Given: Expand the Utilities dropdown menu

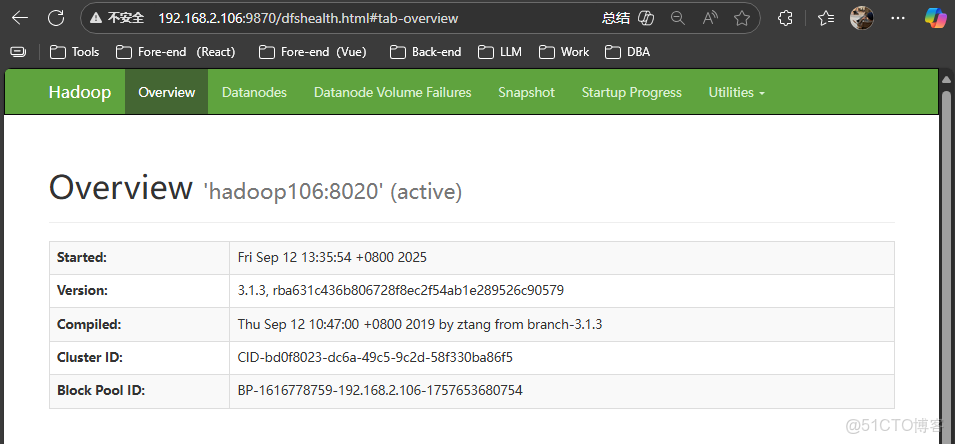Looking at the screenshot, I should (736, 93).
